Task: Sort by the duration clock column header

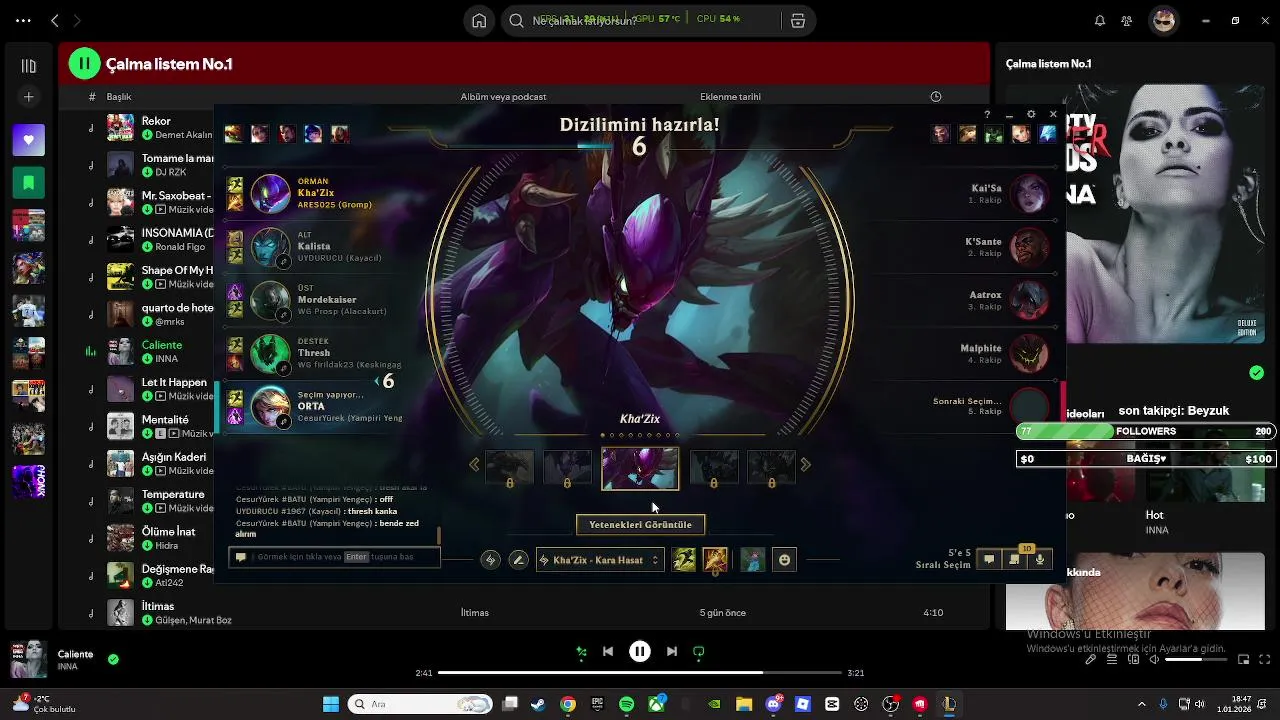Action: (936, 97)
